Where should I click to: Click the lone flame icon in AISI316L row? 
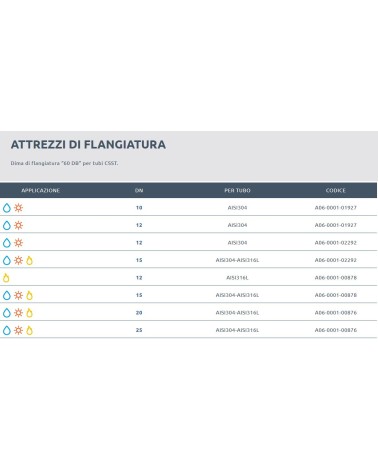point(6,278)
